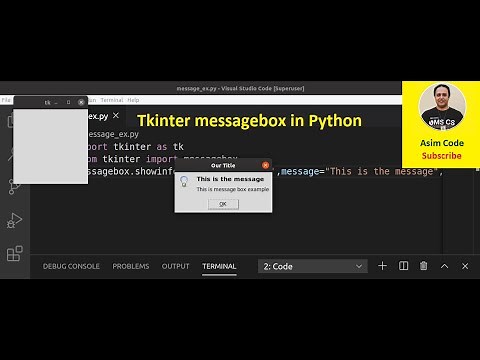Open the Help menu
This screenshot has height=360, width=480.
(133, 100)
